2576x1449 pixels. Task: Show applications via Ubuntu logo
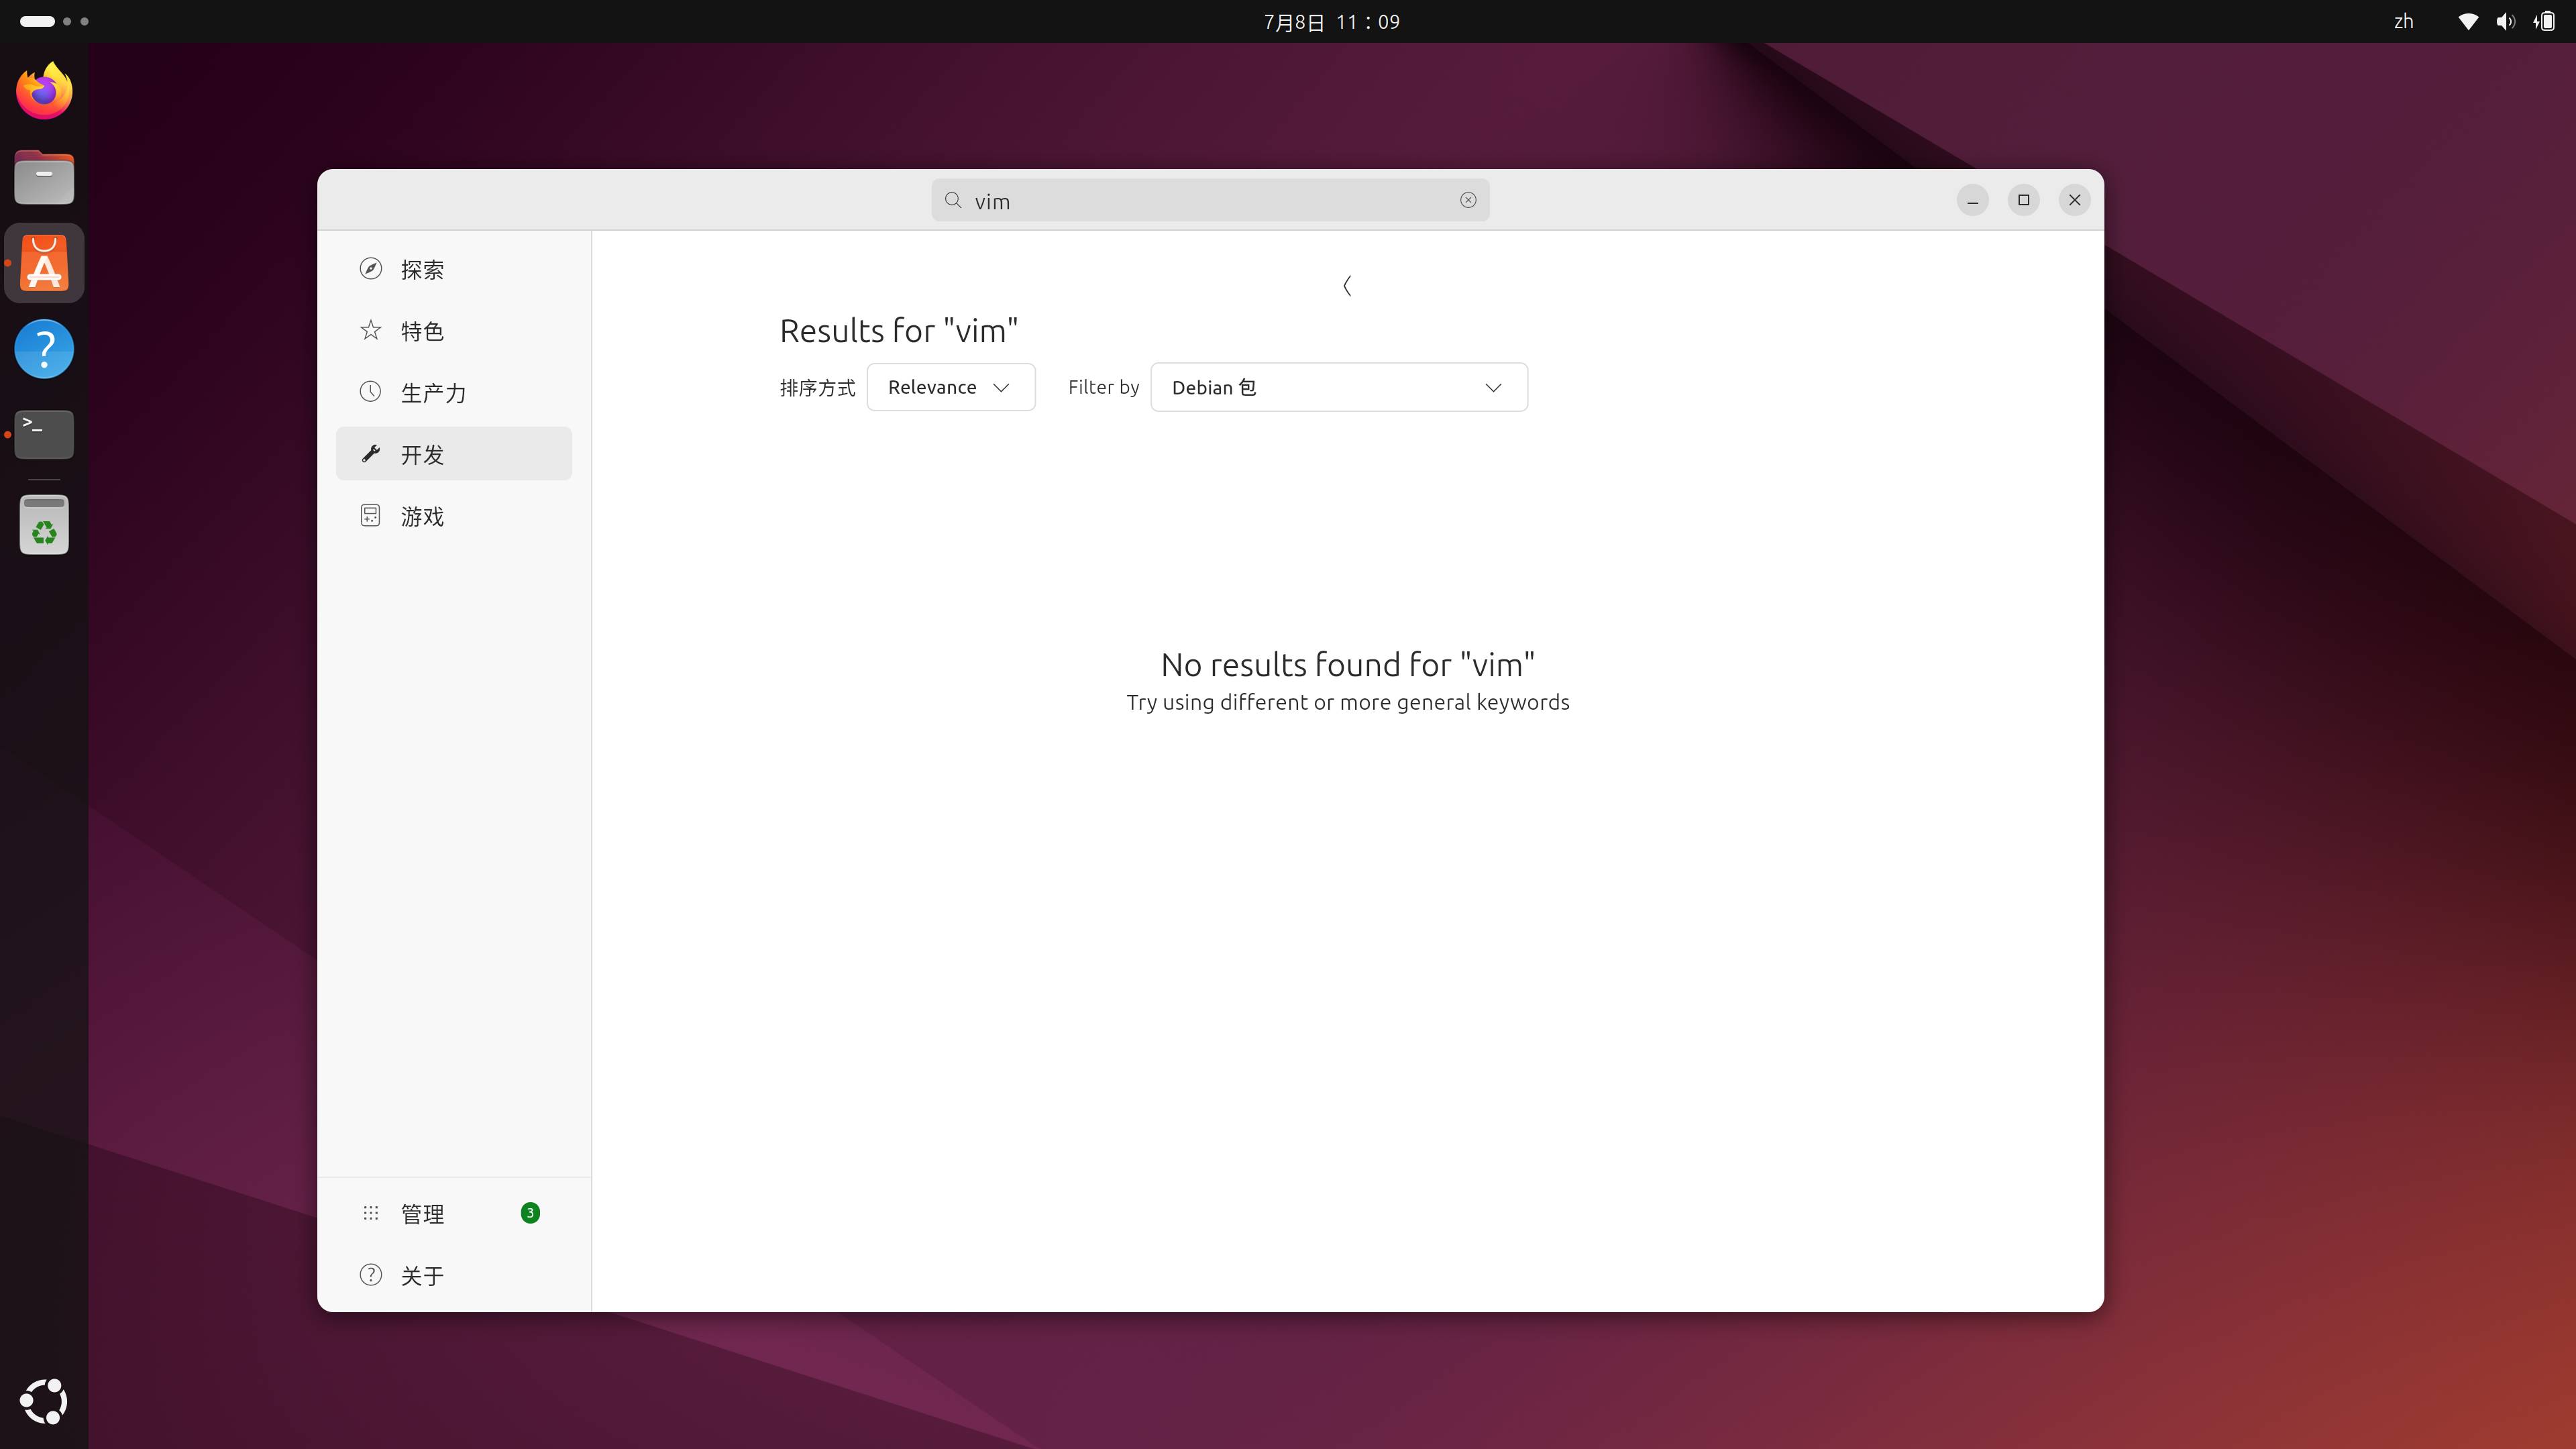pyautogui.click(x=44, y=1401)
